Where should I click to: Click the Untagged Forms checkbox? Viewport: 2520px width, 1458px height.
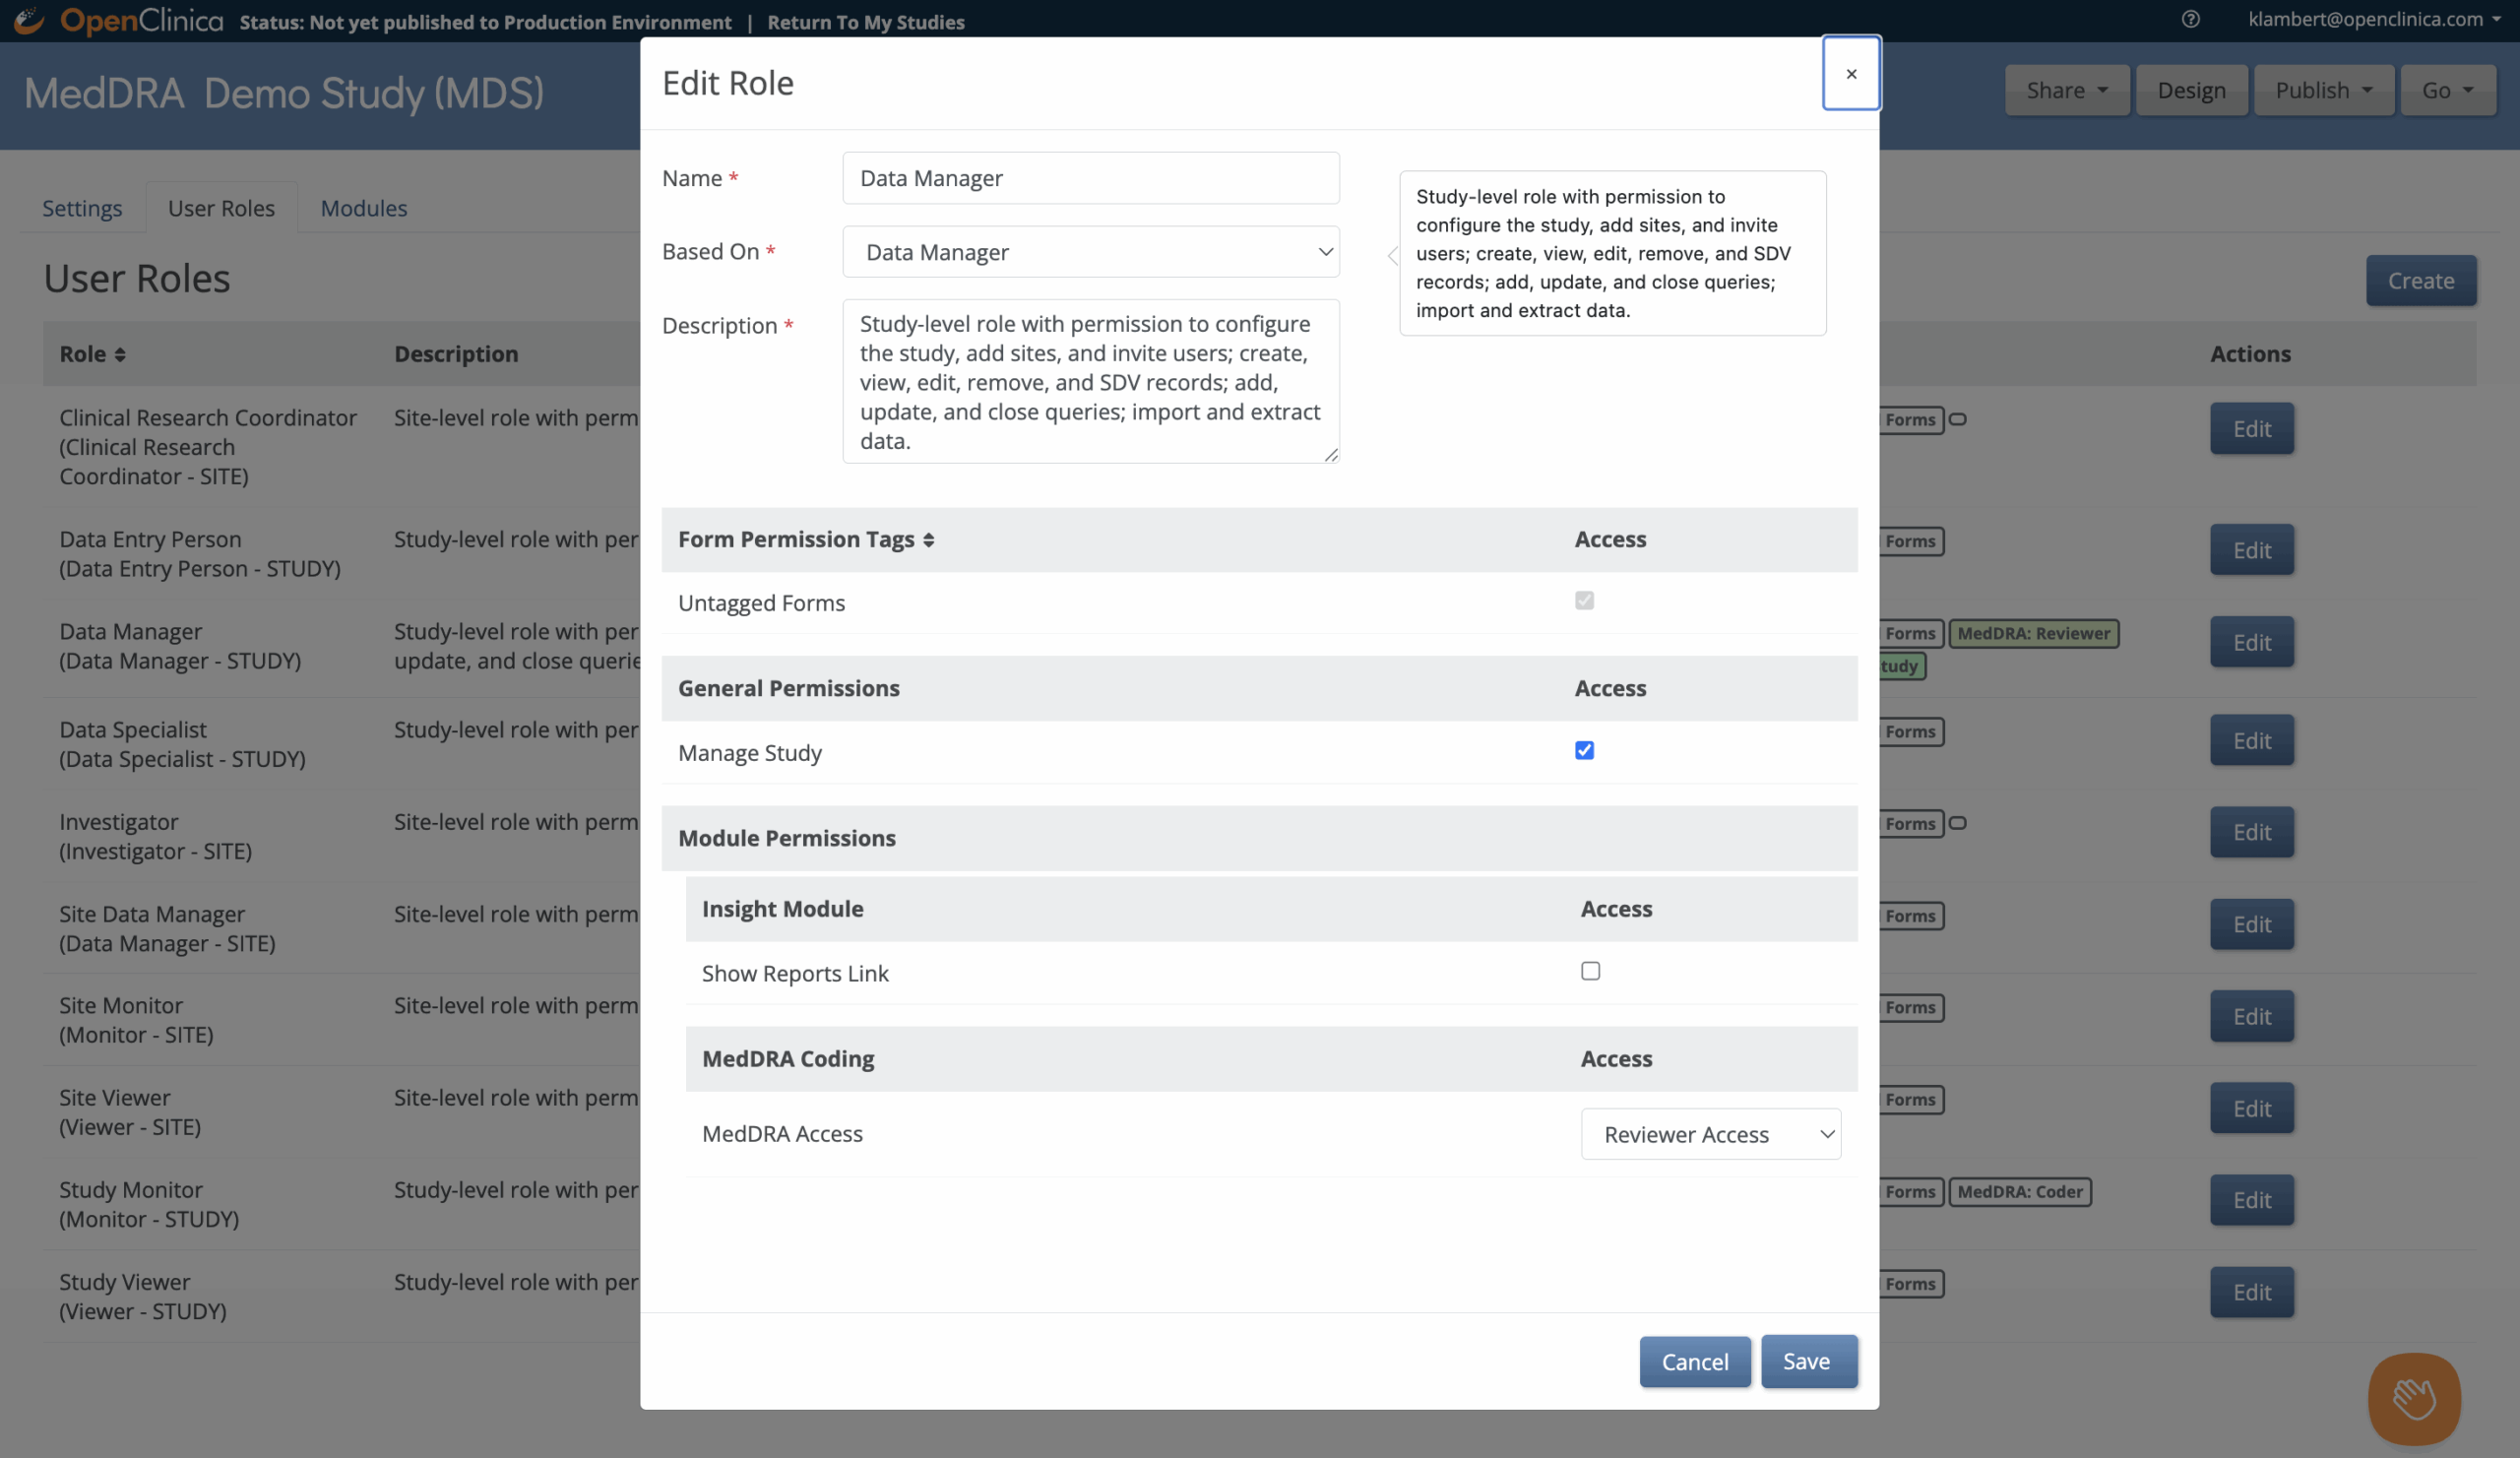click(x=1584, y=601)
